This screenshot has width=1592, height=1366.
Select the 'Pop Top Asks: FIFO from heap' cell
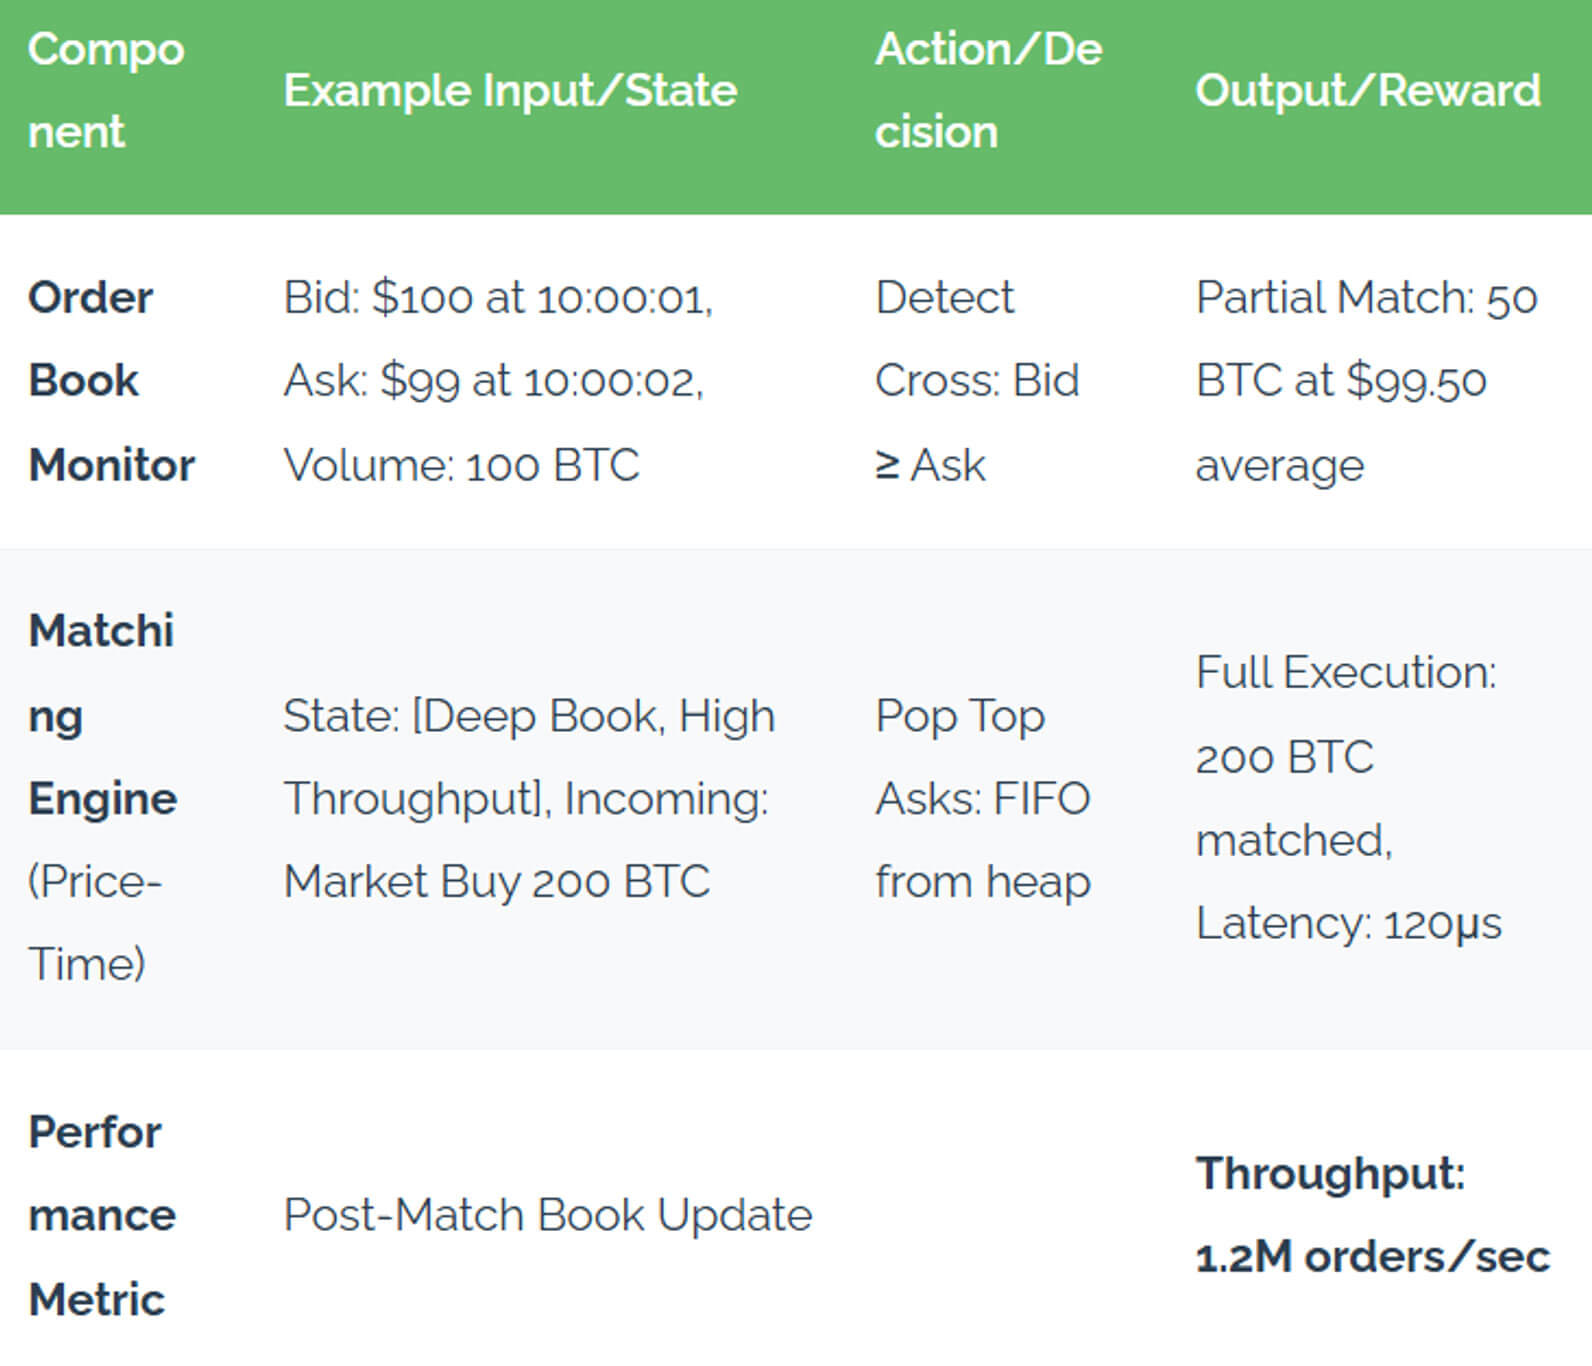point(982,799)
